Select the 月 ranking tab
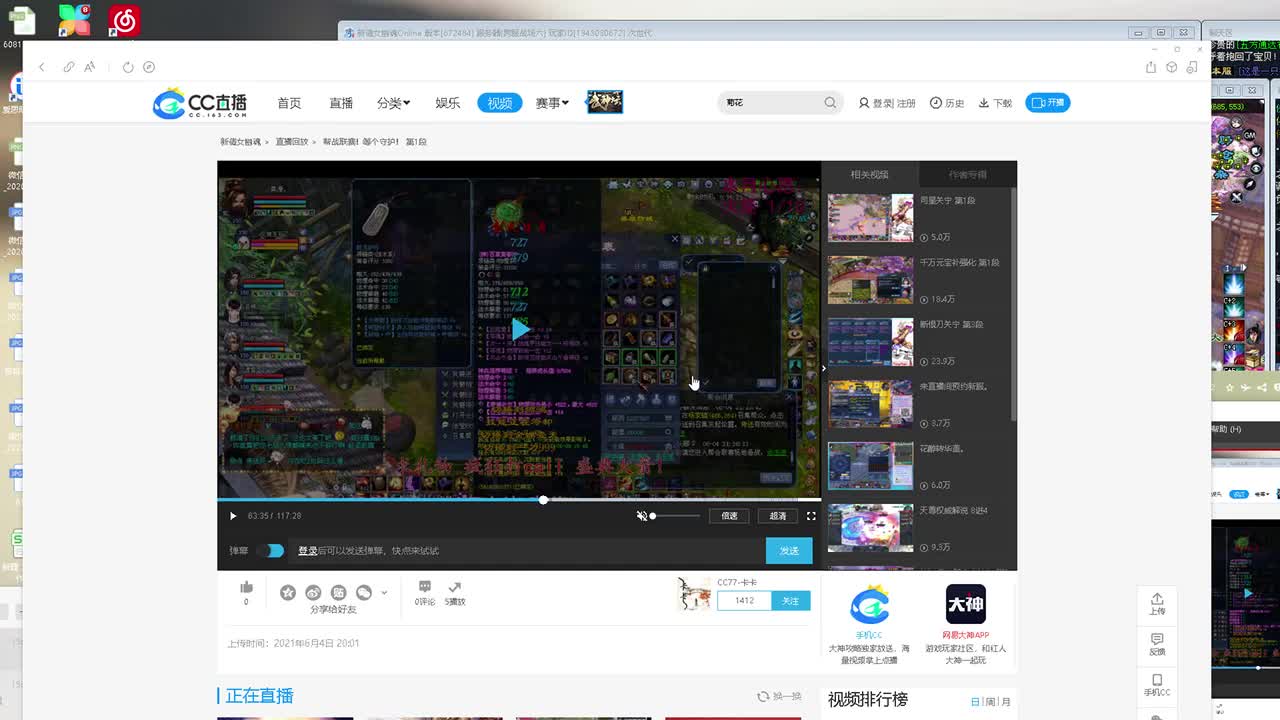 1006,702
